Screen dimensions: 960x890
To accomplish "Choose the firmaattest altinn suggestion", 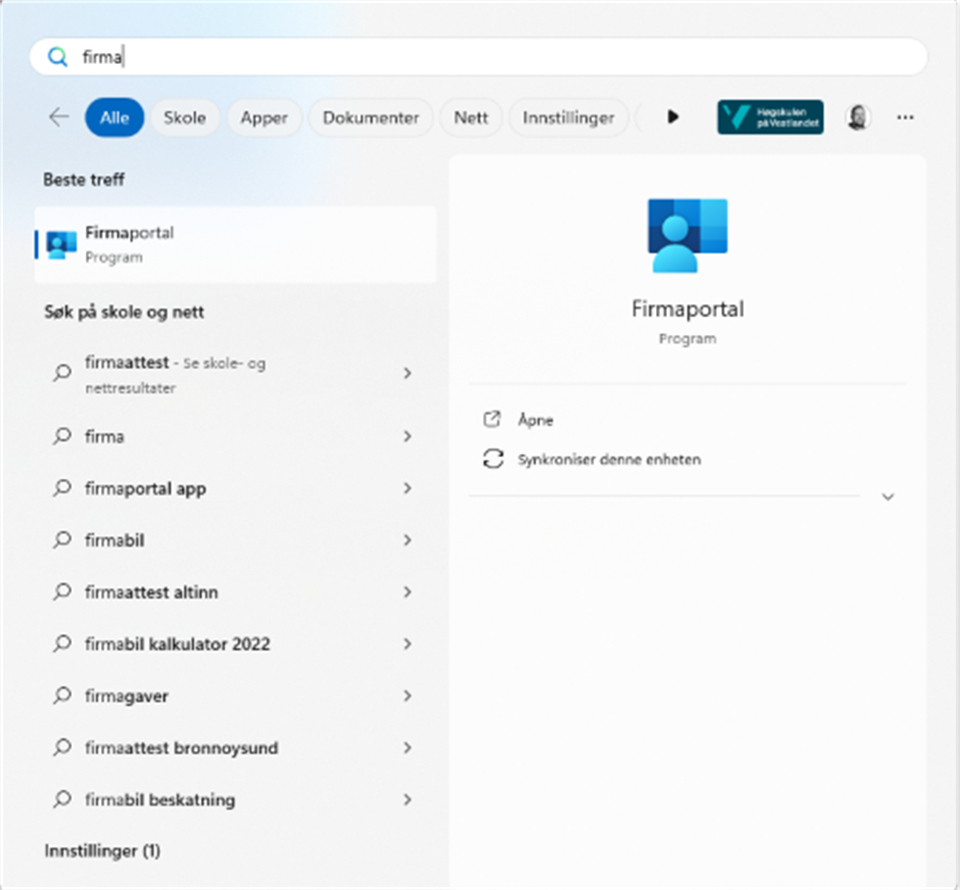I will tap(151, 592).
